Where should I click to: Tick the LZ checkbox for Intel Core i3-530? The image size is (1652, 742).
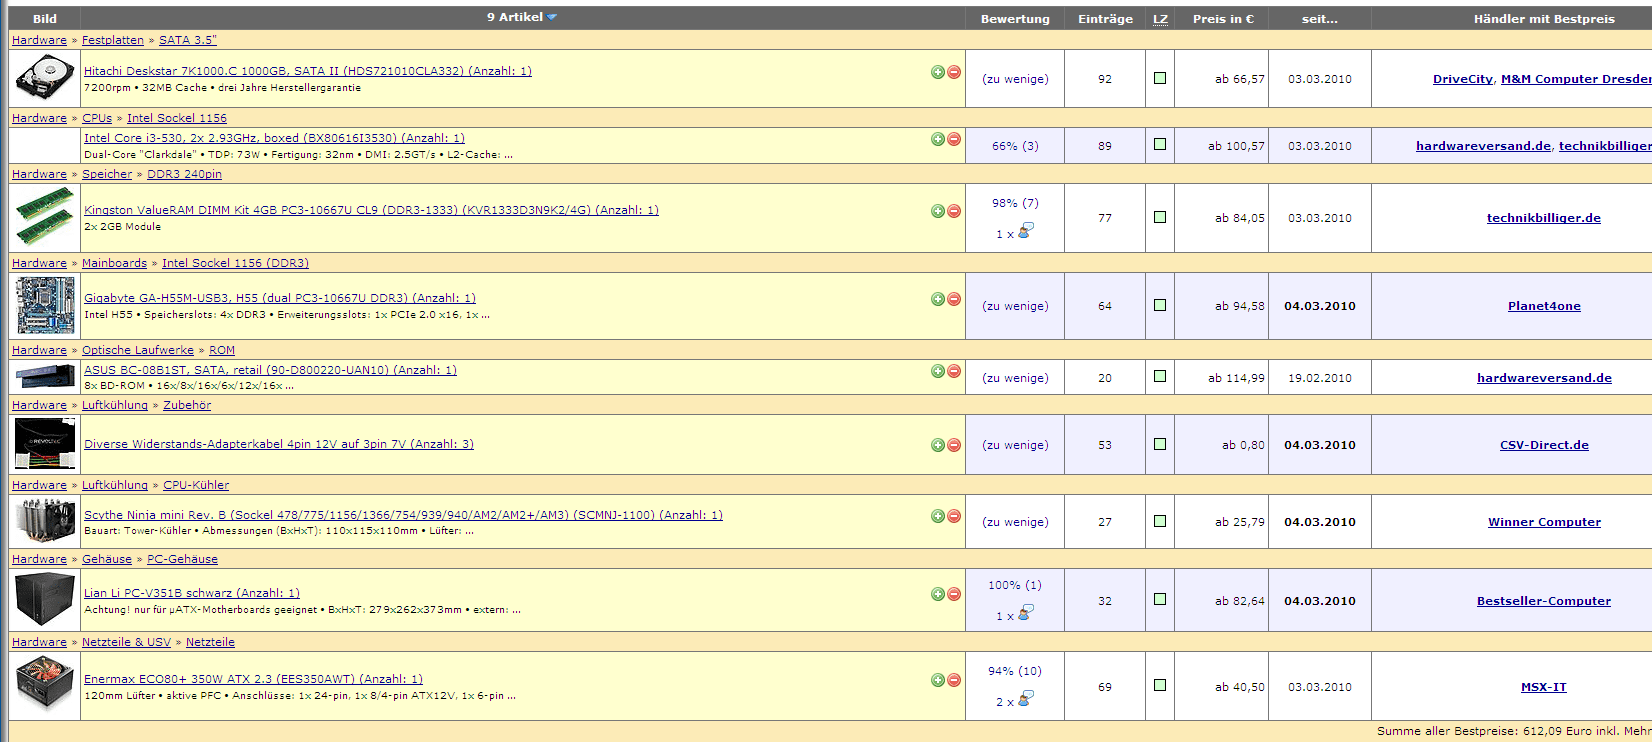click(1160, 145)
